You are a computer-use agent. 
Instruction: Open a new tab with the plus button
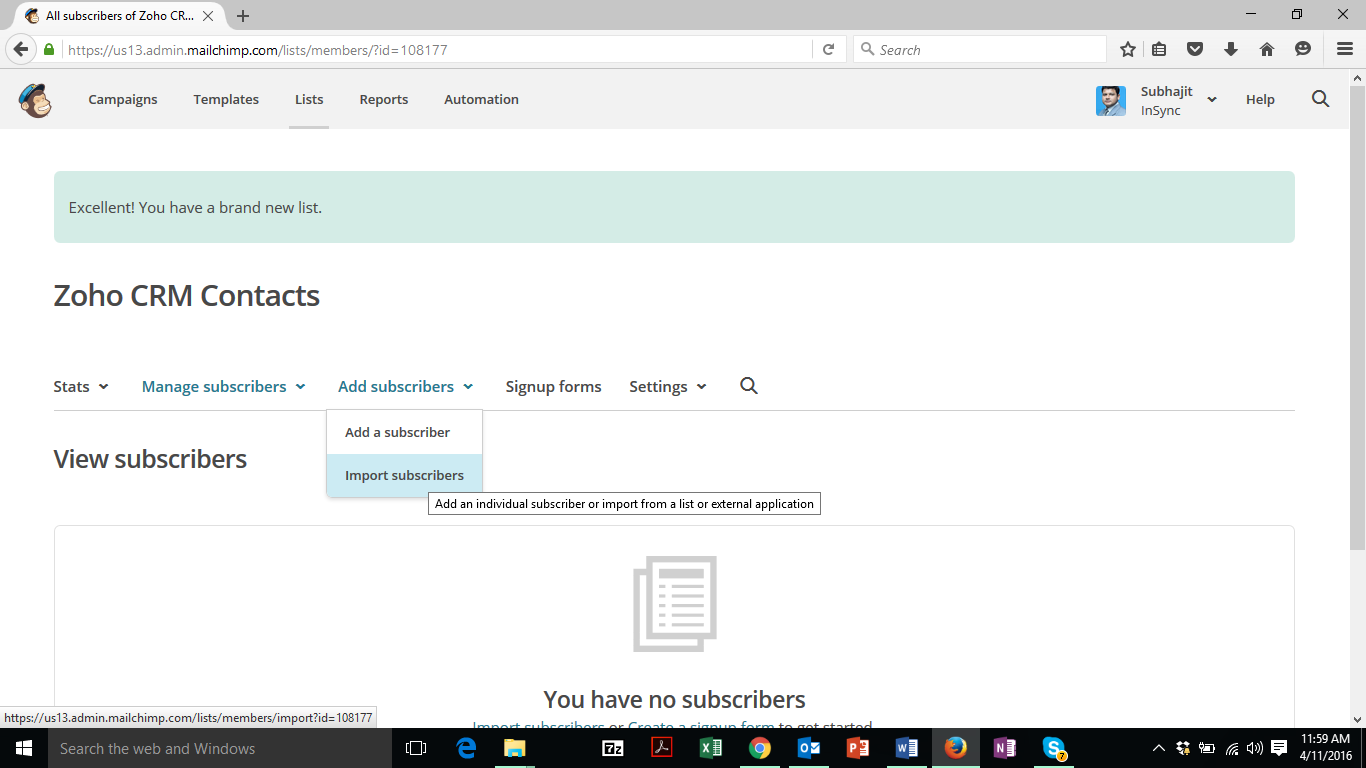[x=243, y=16]
